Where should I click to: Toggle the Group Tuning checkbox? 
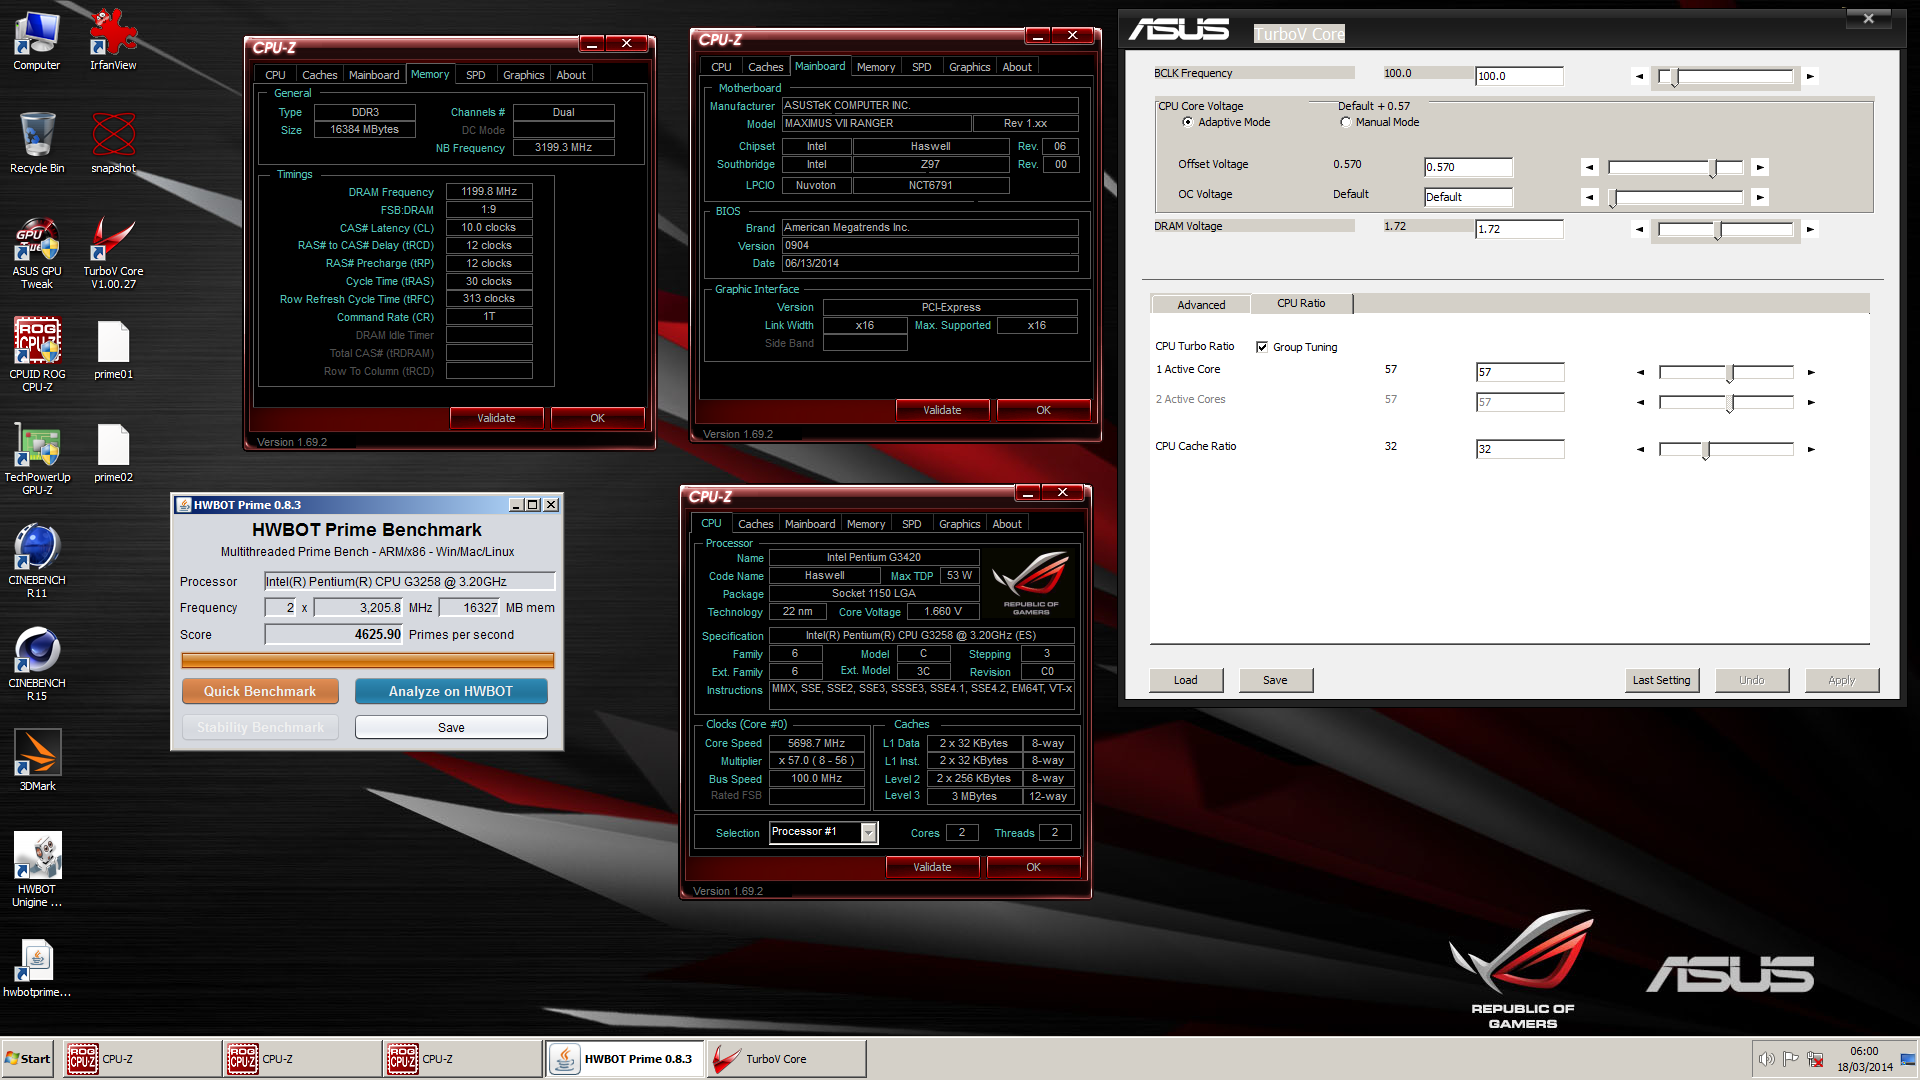[x=1262, y=347]
